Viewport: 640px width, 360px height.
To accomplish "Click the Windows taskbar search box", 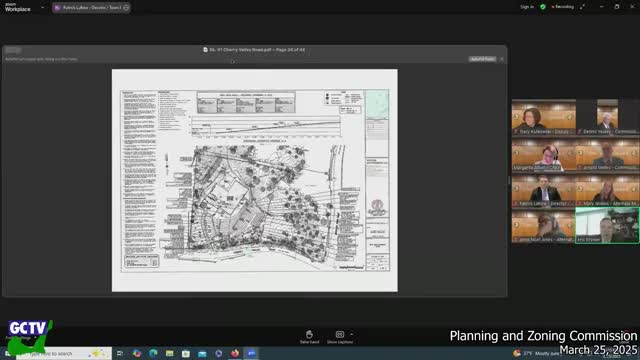I will [64, 353].
